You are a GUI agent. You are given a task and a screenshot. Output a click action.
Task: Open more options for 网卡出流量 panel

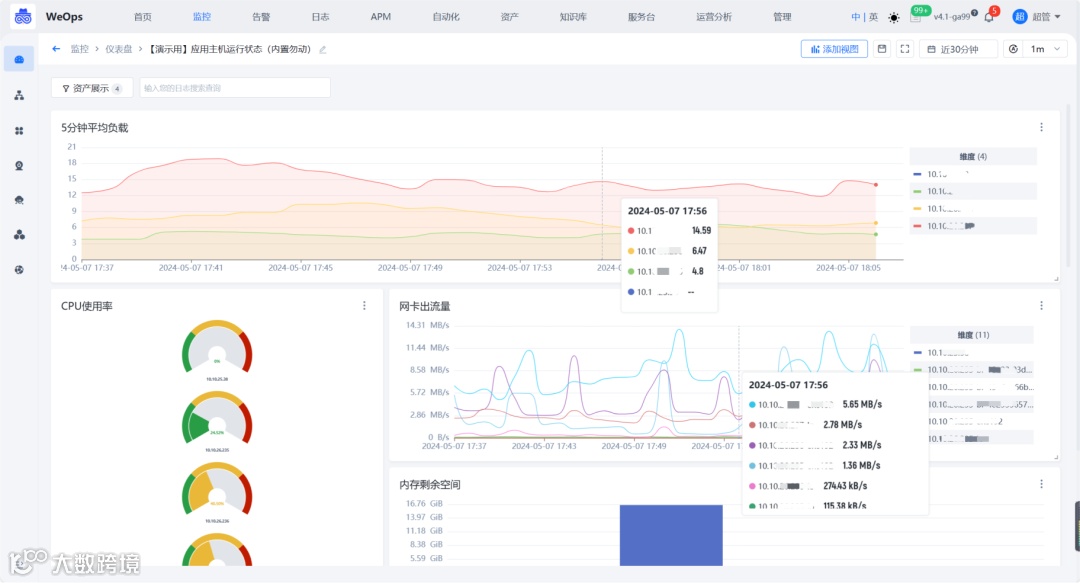[x=1041, y=306]
